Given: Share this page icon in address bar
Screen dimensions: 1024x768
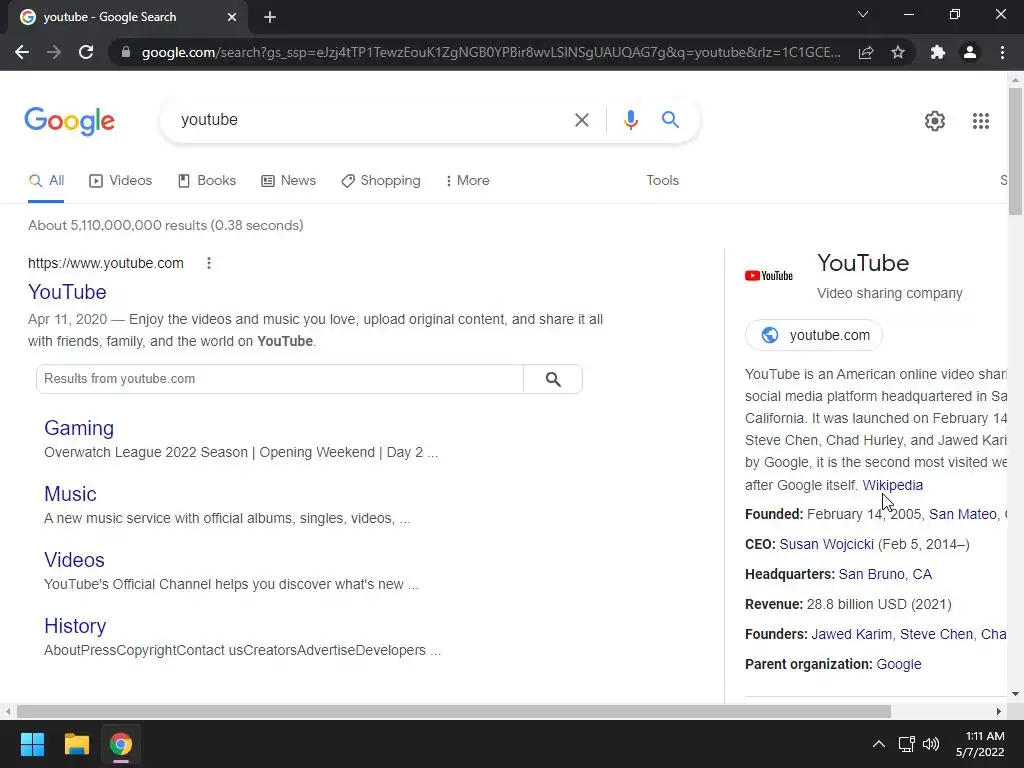Looking at the screenshot, I should [x=866, y=52].
